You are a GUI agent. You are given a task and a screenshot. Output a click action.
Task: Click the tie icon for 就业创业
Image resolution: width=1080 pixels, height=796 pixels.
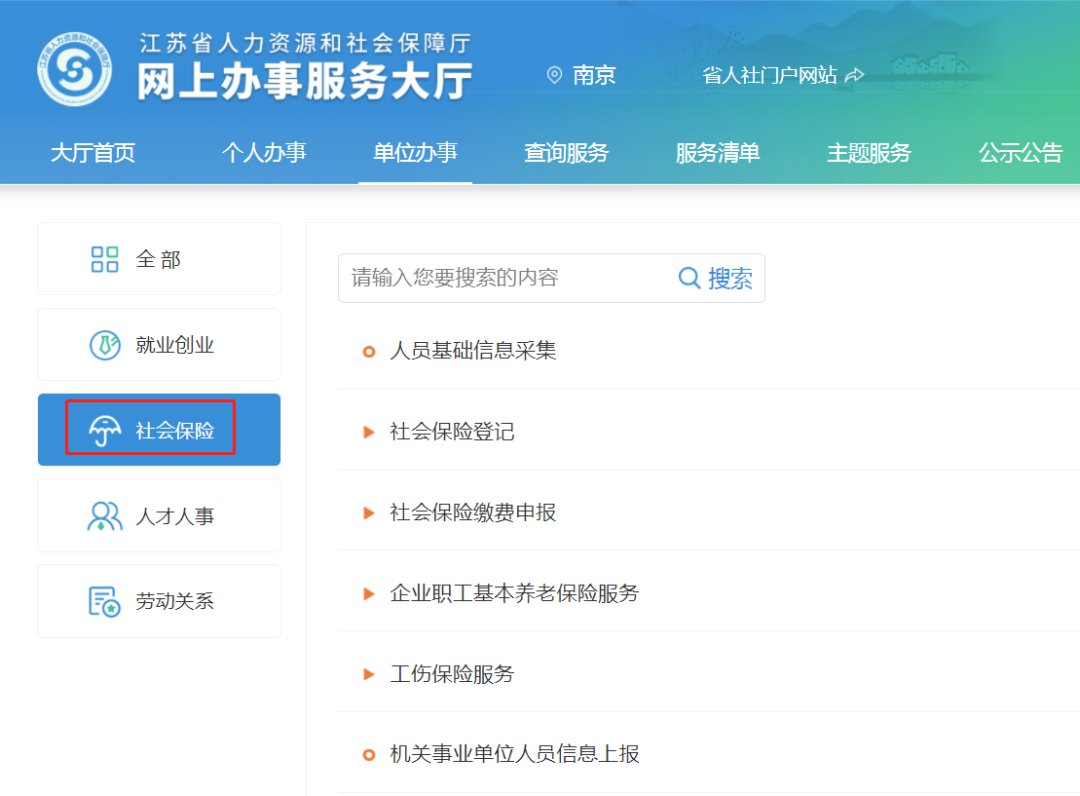105,346
